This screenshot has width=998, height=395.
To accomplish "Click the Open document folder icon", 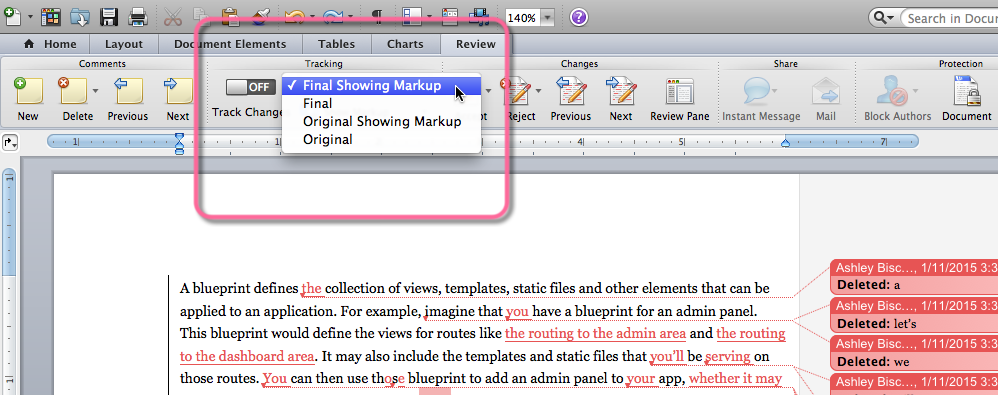I will point(80,17).
